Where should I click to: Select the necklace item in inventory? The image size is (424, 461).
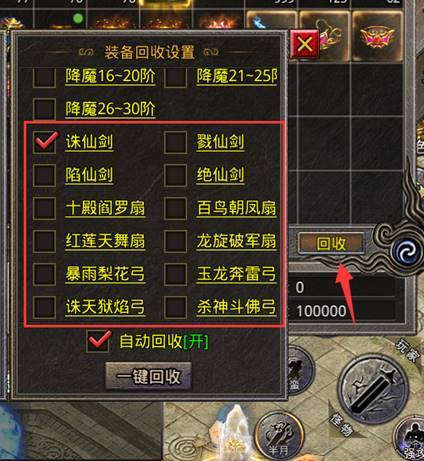[325, 36]
